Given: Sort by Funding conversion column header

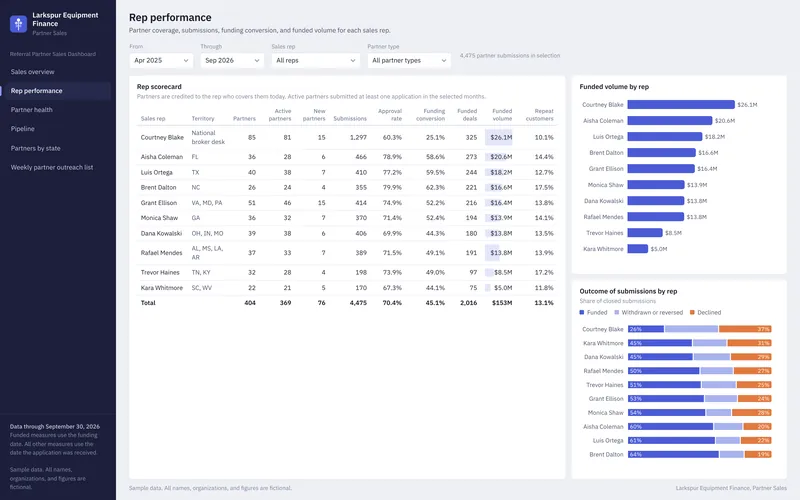Looking at the screenshot, I should click(430, 115).
